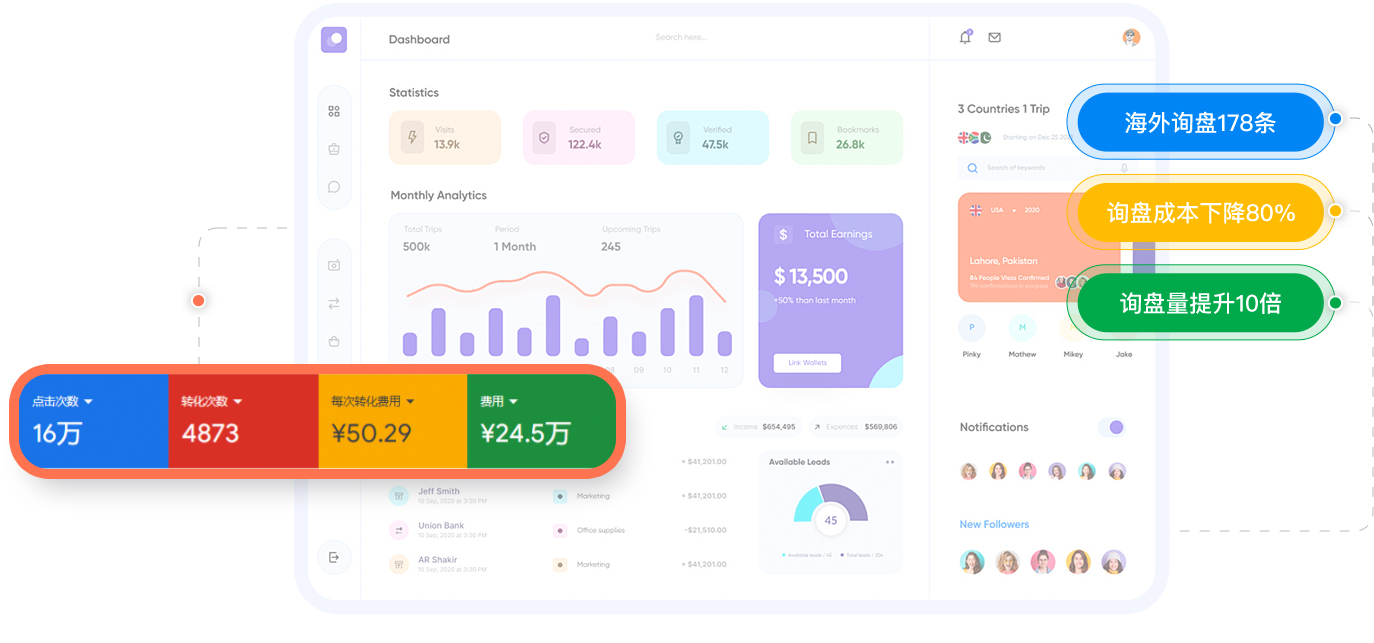This screenshot has width=1374, height=643.
Task: Open the dashboard grid icon in the sidebar
Action: click(x=334, y=110)
